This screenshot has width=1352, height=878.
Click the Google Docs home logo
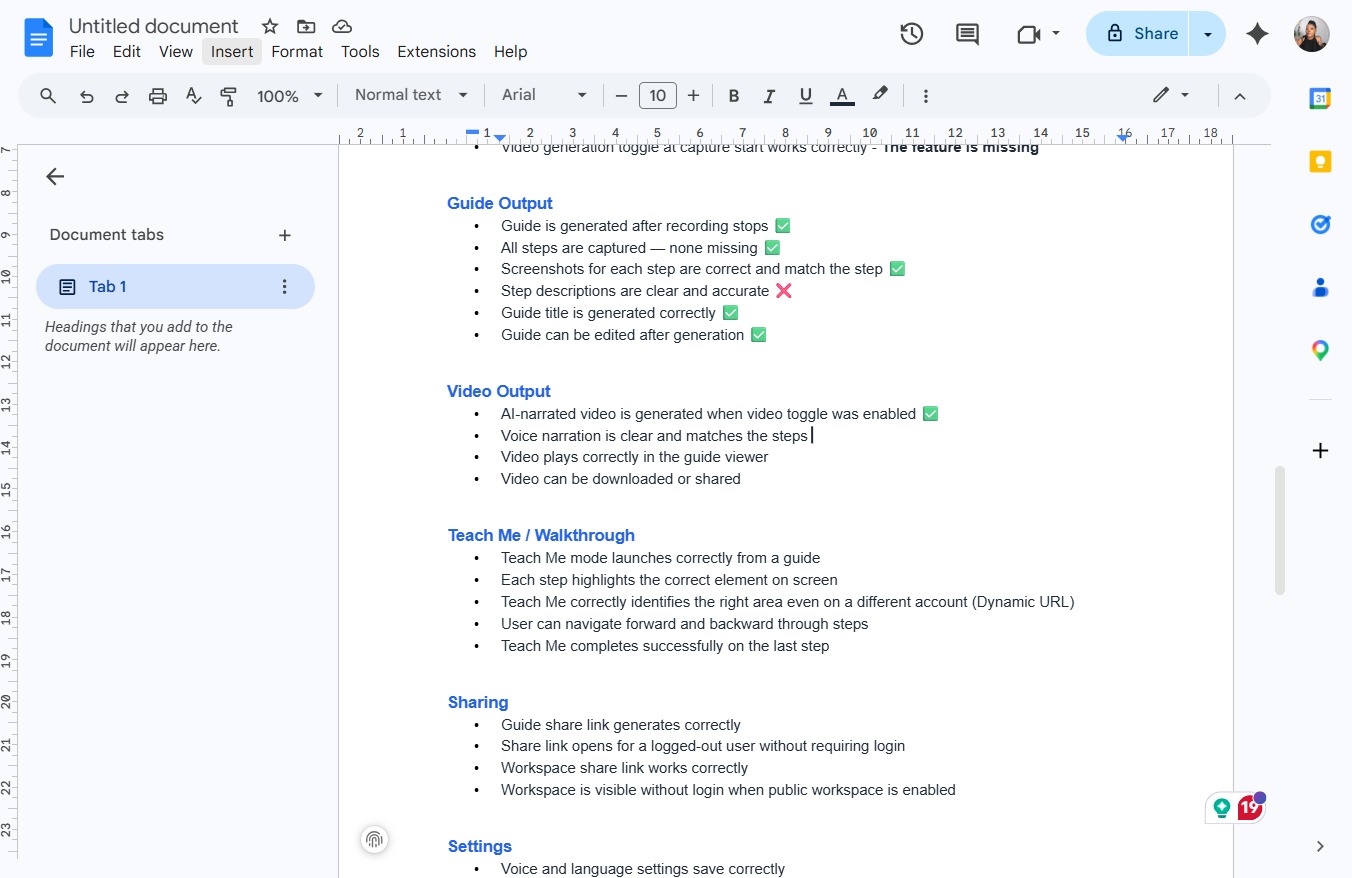coord(39,38)
